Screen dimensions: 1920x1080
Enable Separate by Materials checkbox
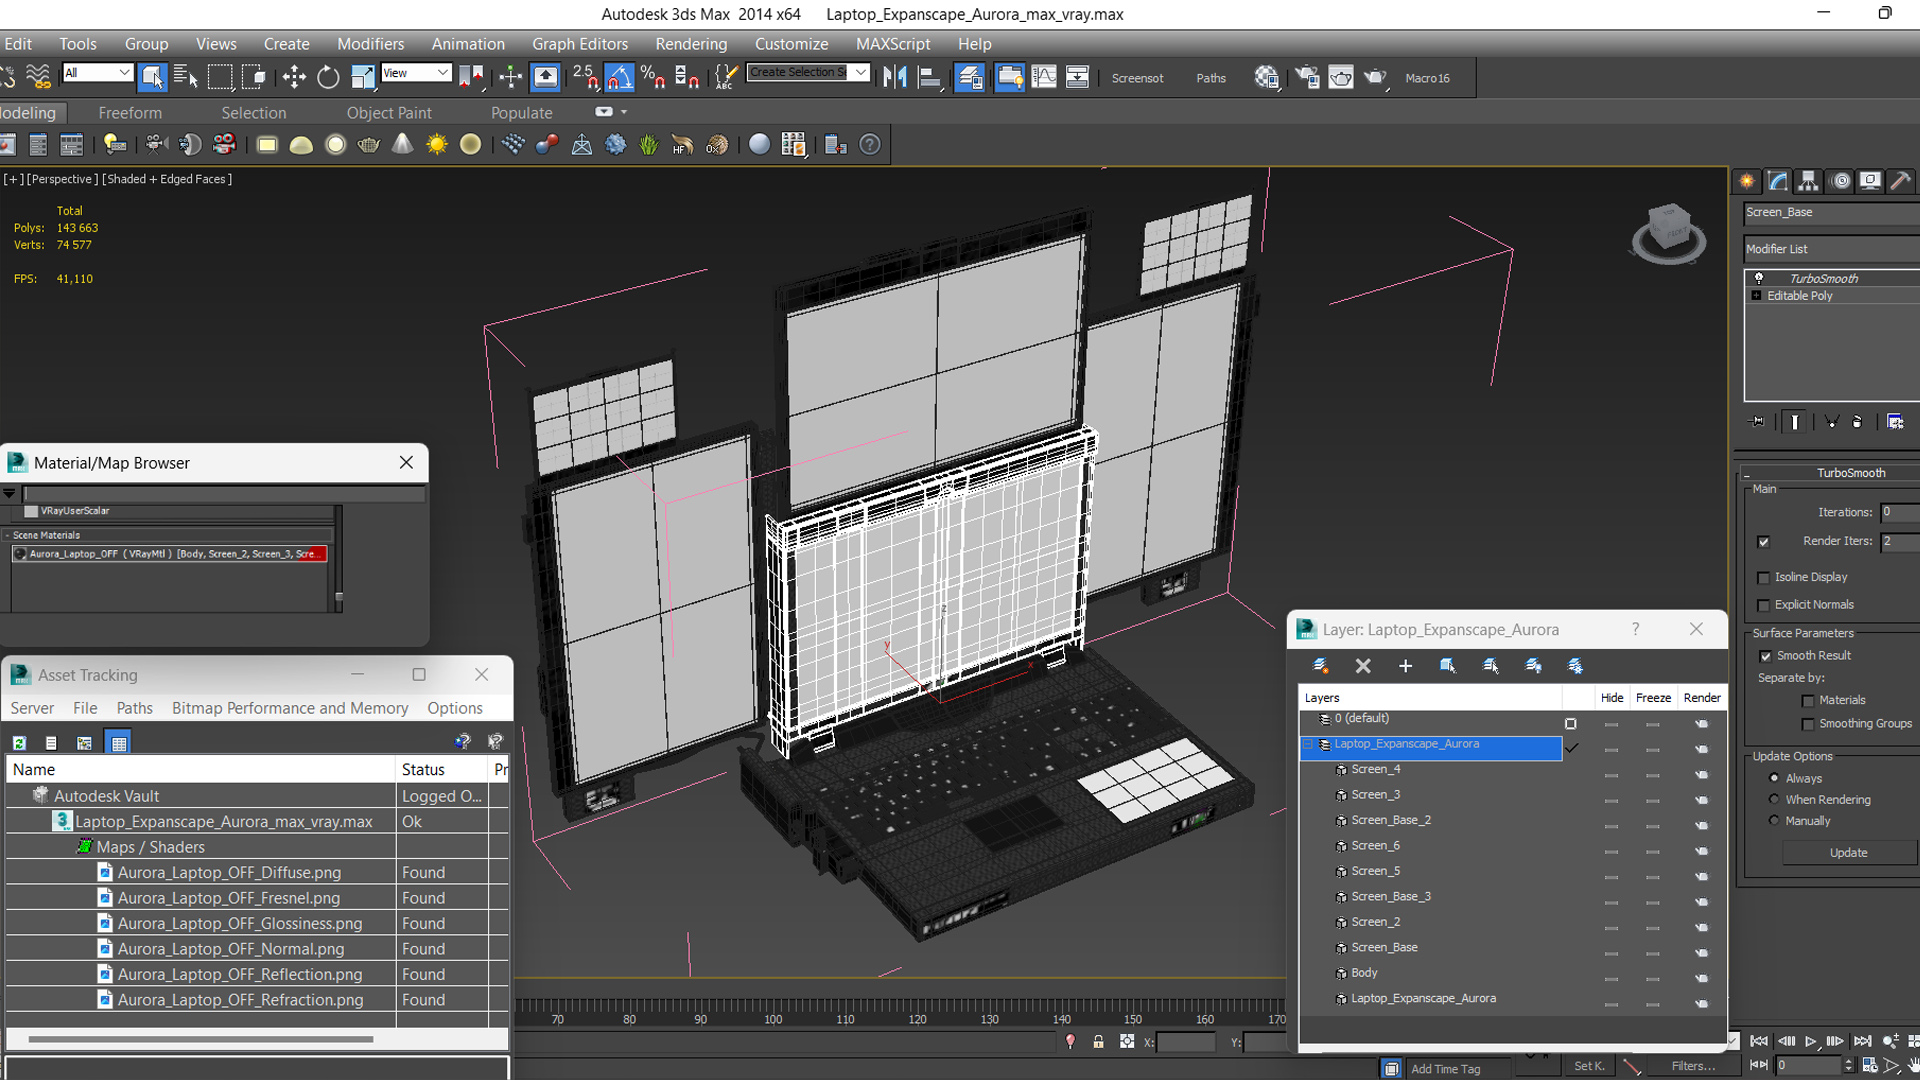click(1807, 701)
